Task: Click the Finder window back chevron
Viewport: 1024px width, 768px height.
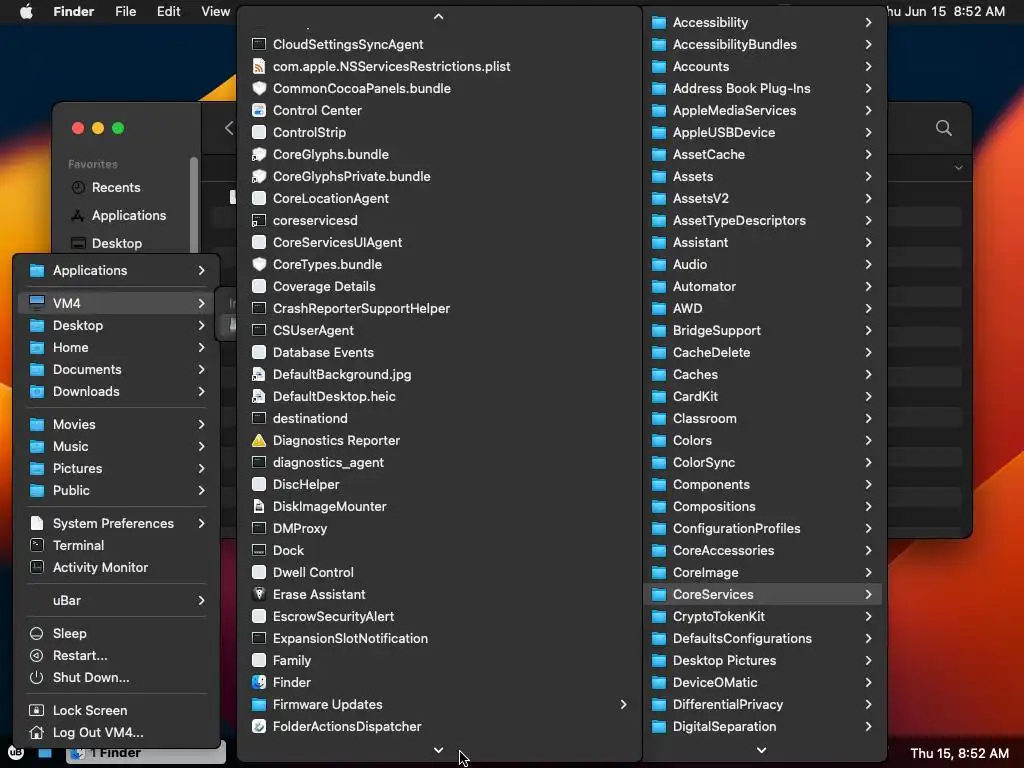Action: [229, 128]
